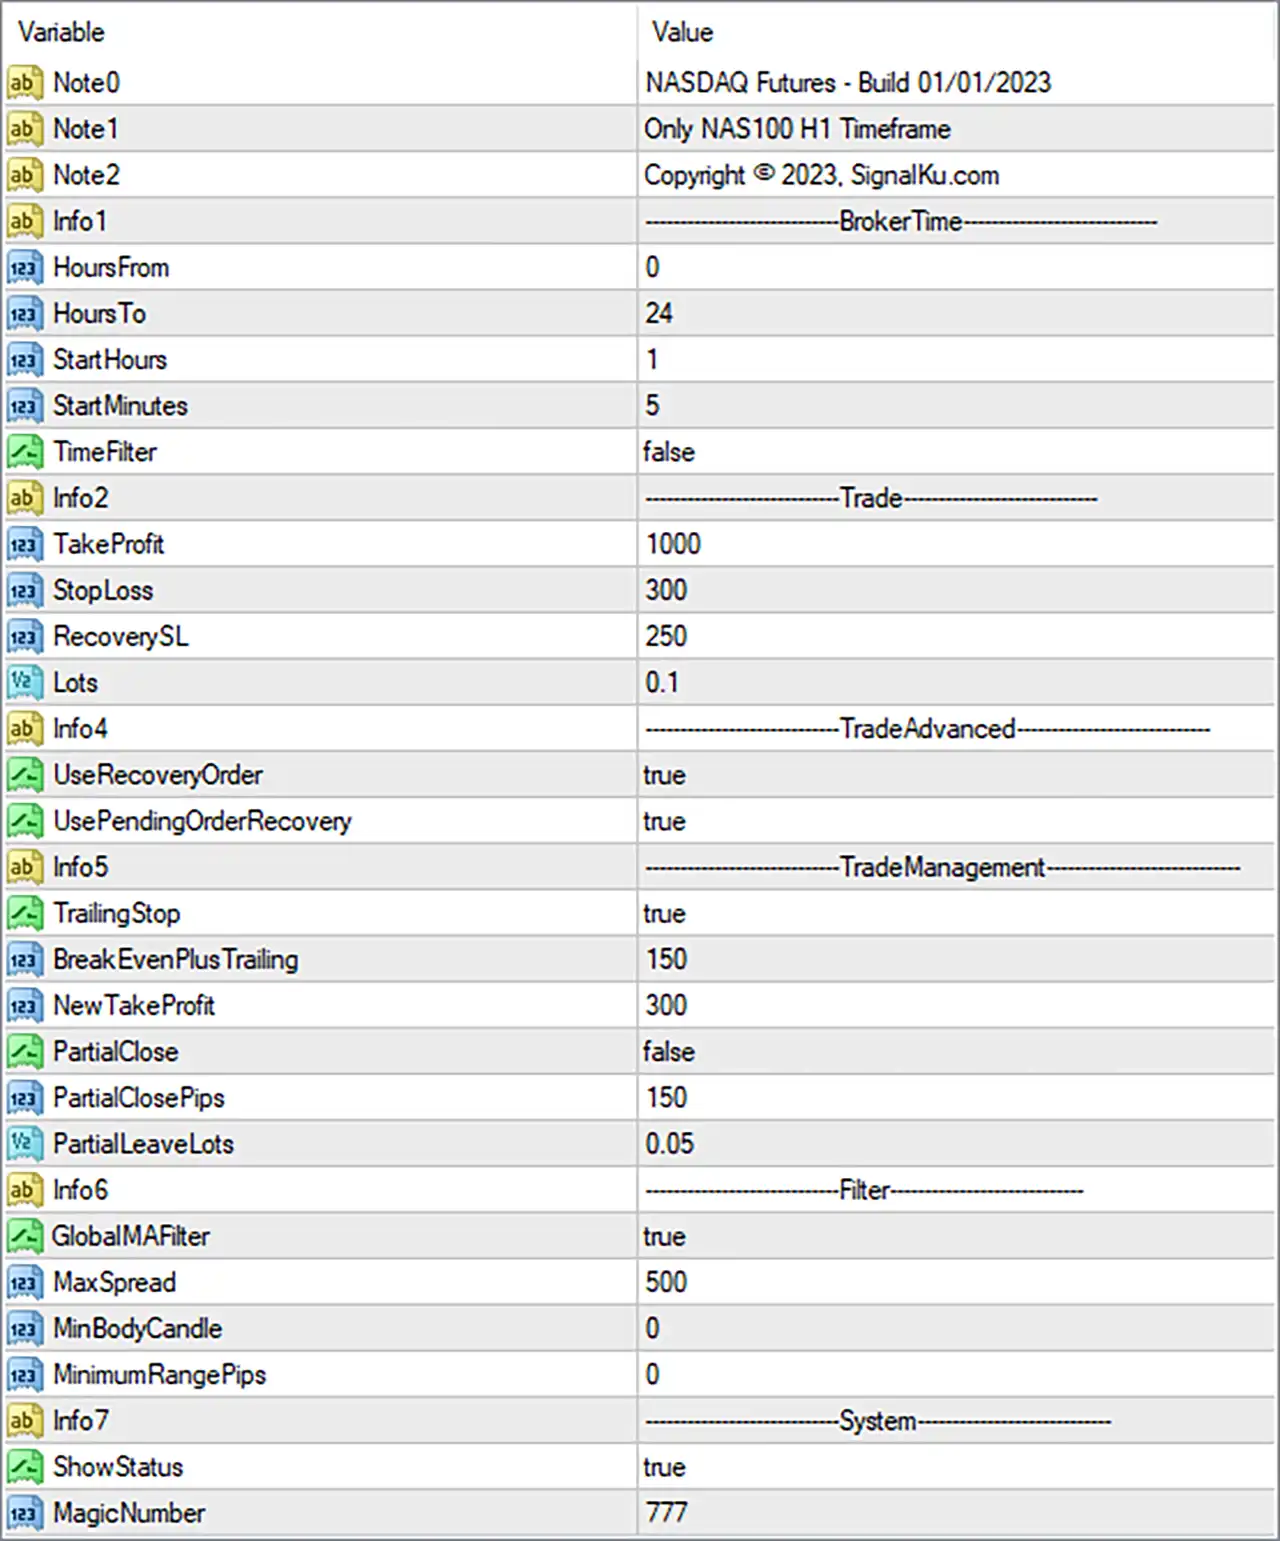1280x1541 pixels.
Task: Edit the StartMinutes value 5
Action: (x=652, y=406)
